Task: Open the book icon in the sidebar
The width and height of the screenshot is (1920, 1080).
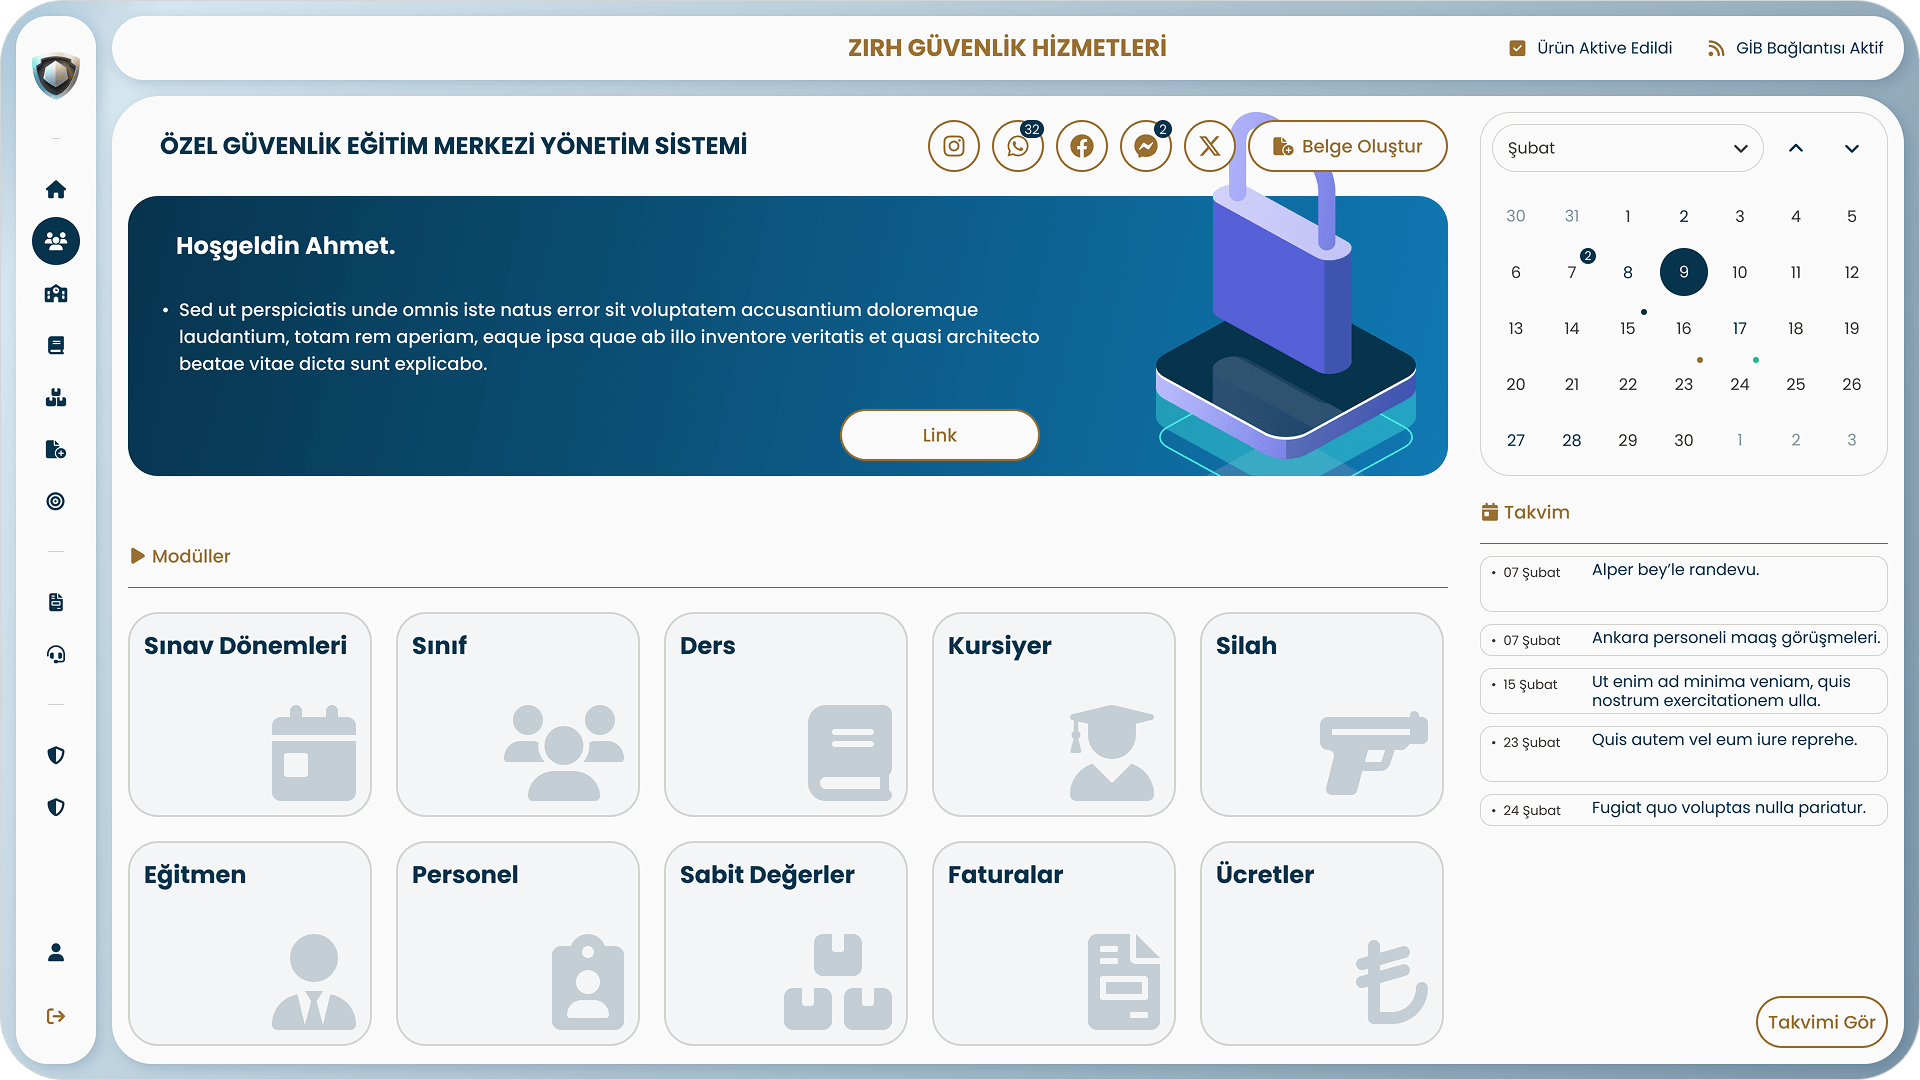Action: (x=56, y=345)
